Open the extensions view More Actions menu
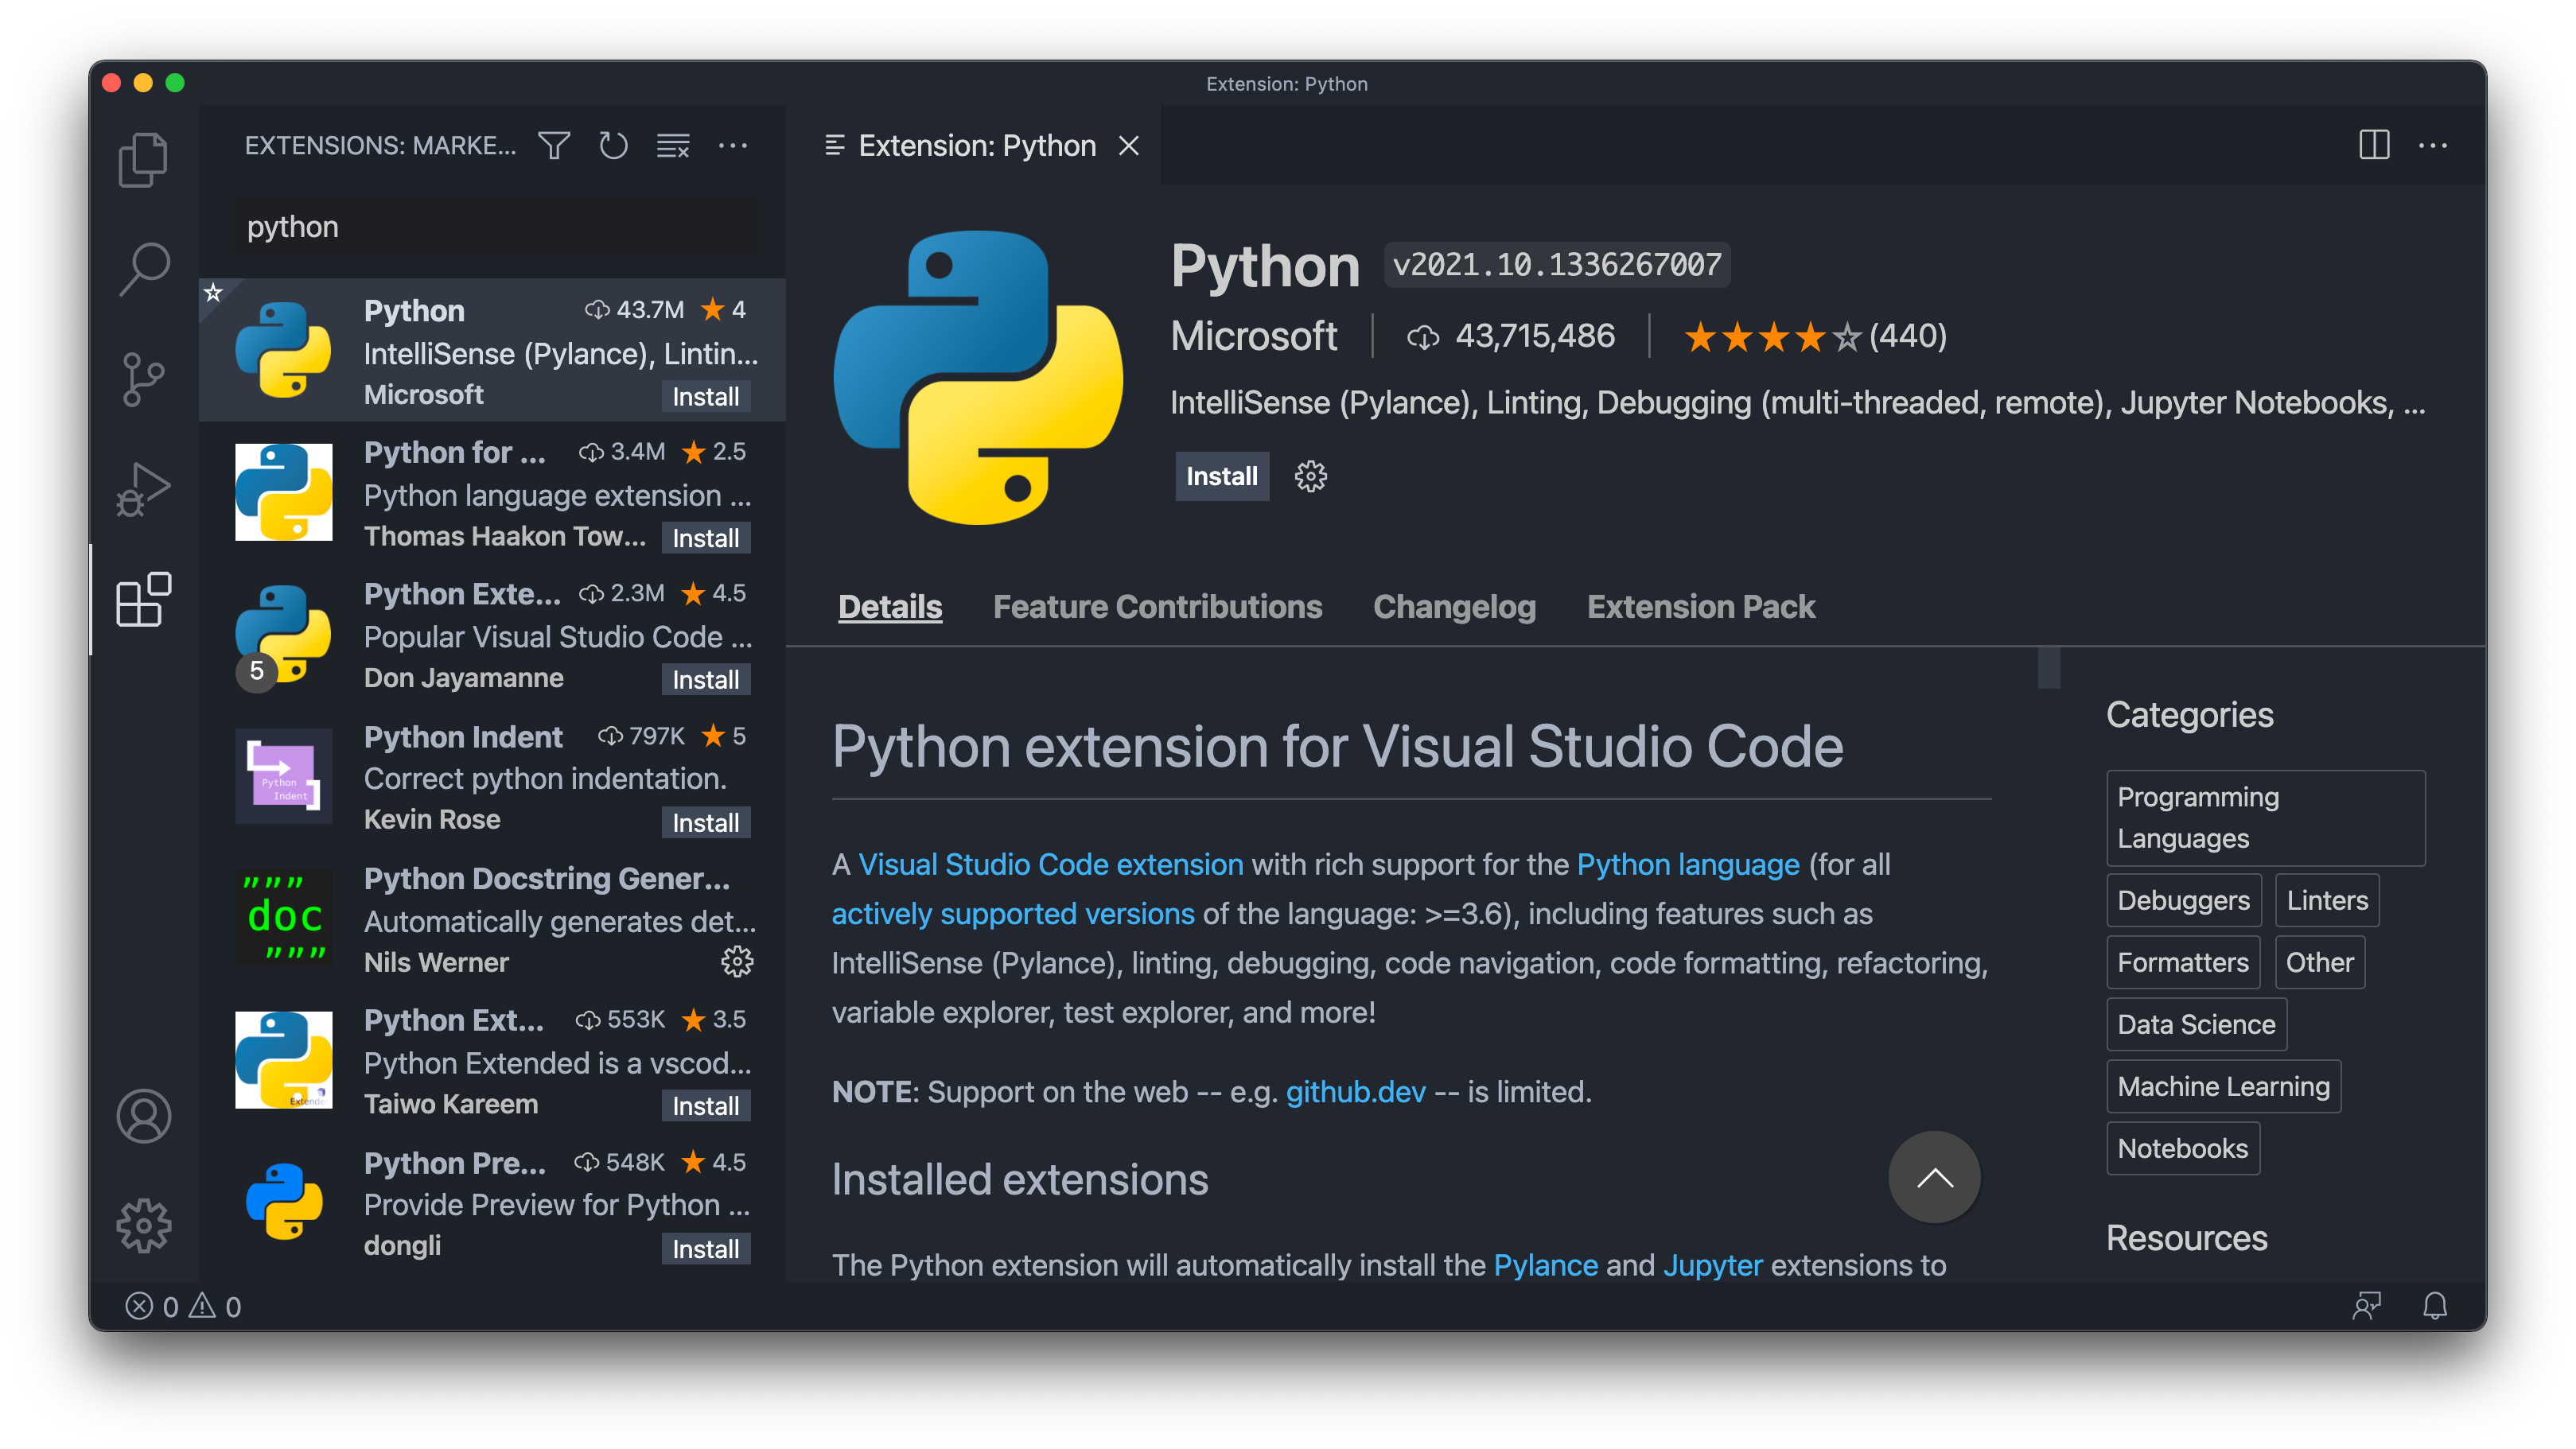The height and width of the screenshot is (1449, 2576). click(733, 146)
